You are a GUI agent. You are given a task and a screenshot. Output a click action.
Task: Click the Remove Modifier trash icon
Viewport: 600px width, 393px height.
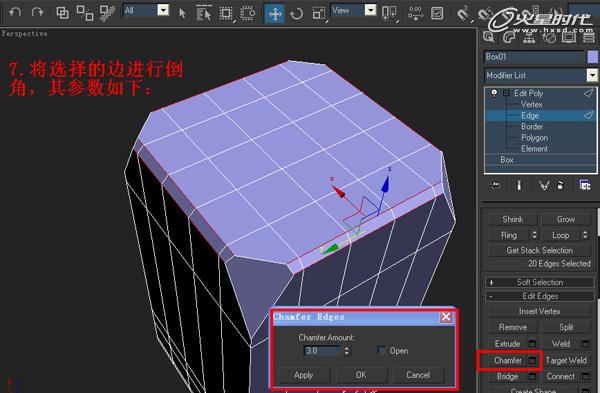pyautogui.click(x=561, y=186)
